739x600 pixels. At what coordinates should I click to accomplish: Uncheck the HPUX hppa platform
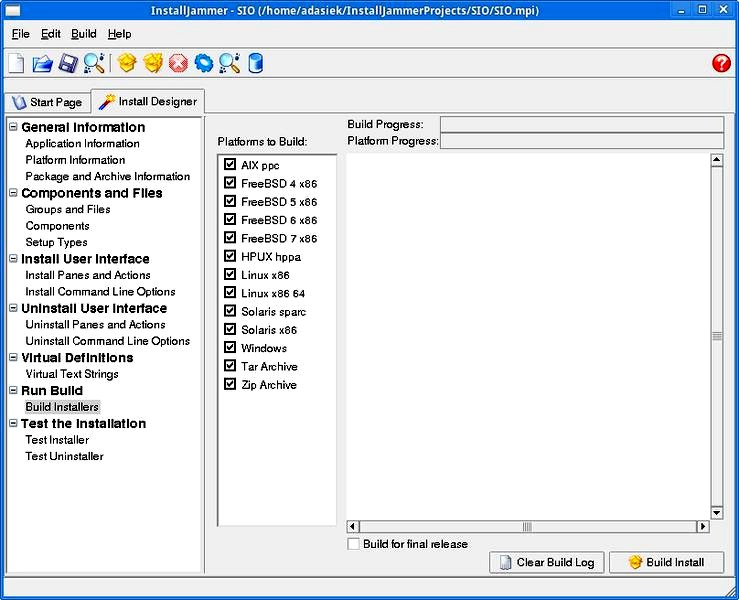click(230, 256)
